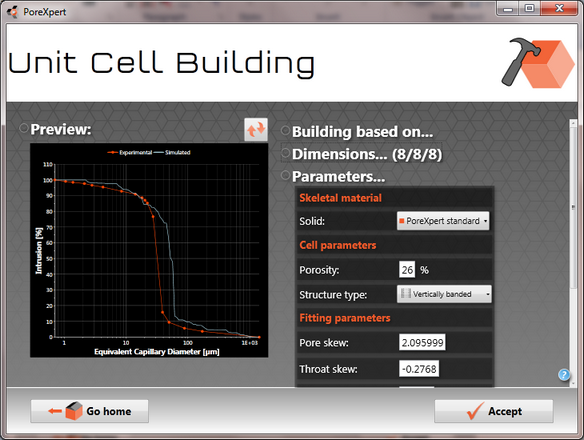
Task: Click the Fitting parameters heading
Action: click(345, 318)
